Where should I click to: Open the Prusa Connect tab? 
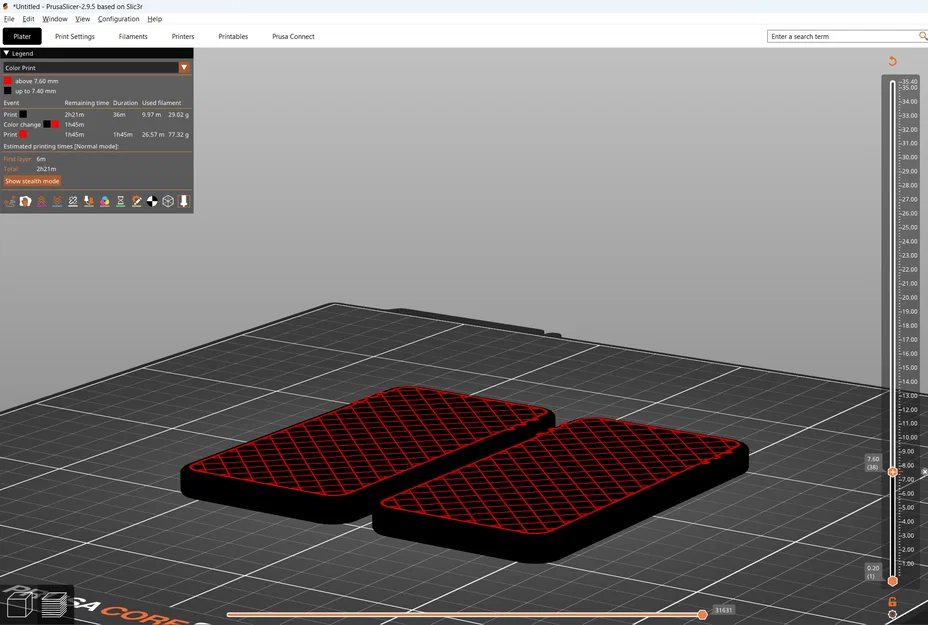(x=293, y=36)
